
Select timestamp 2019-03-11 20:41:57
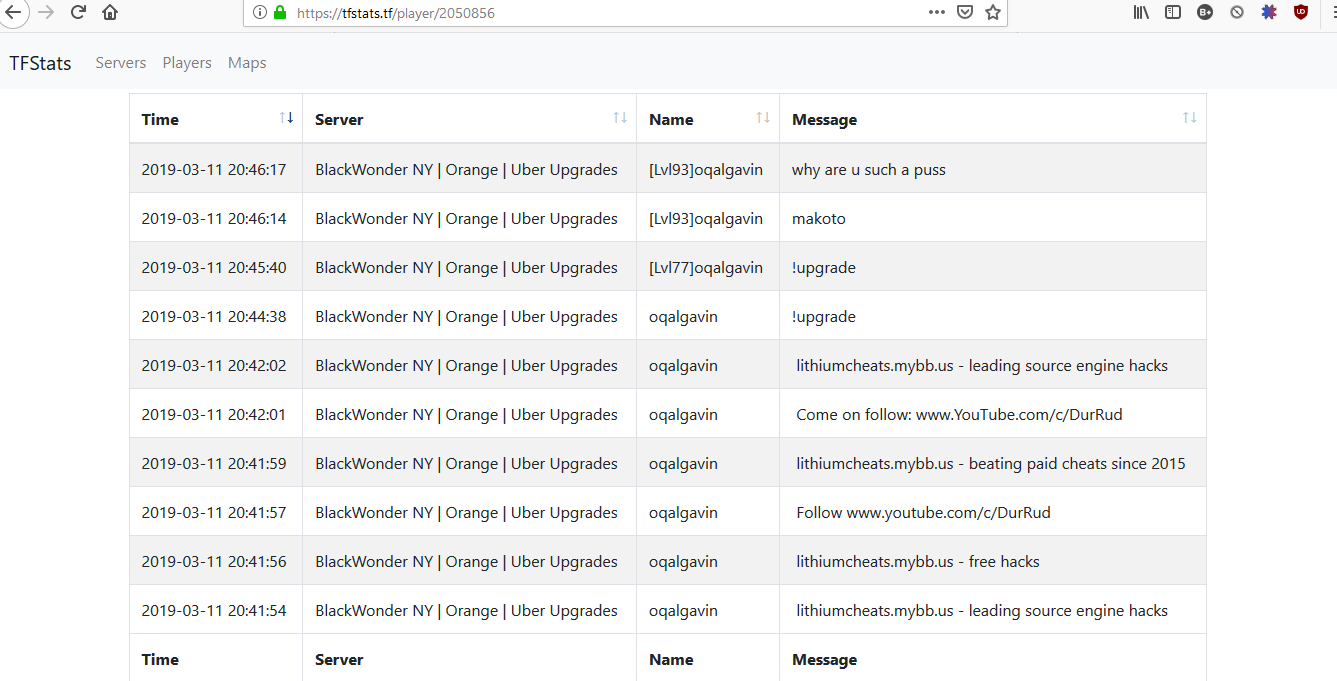[x=214, y=512]
